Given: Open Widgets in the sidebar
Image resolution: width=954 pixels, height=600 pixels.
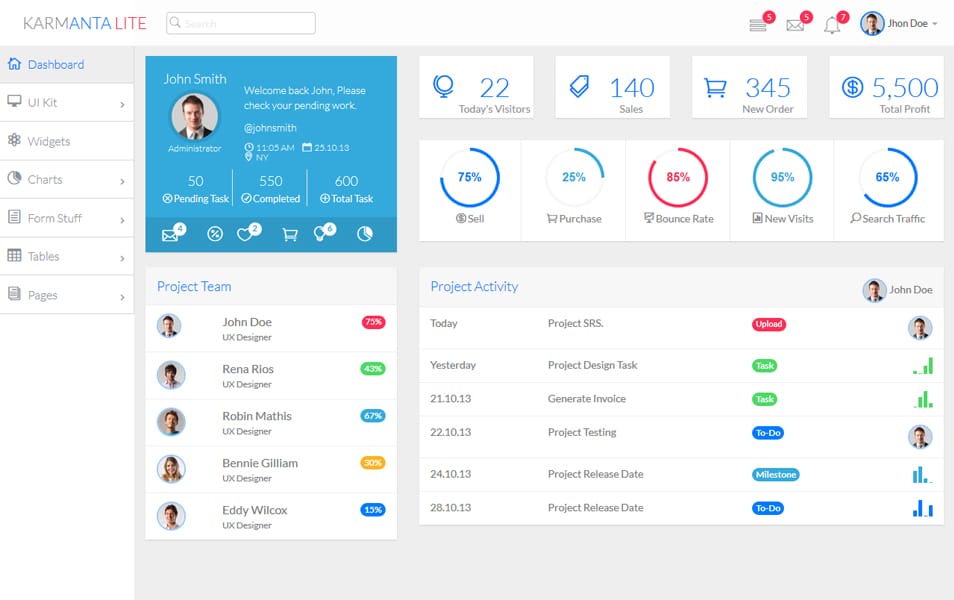Looking at the screenshot, I should click(67, 141).
